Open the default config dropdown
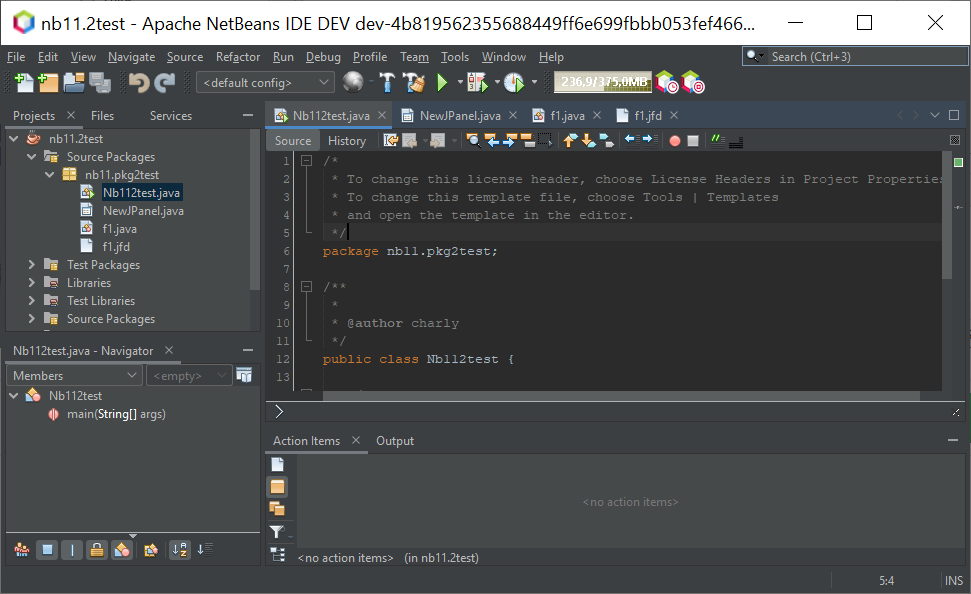 (266, 82)
